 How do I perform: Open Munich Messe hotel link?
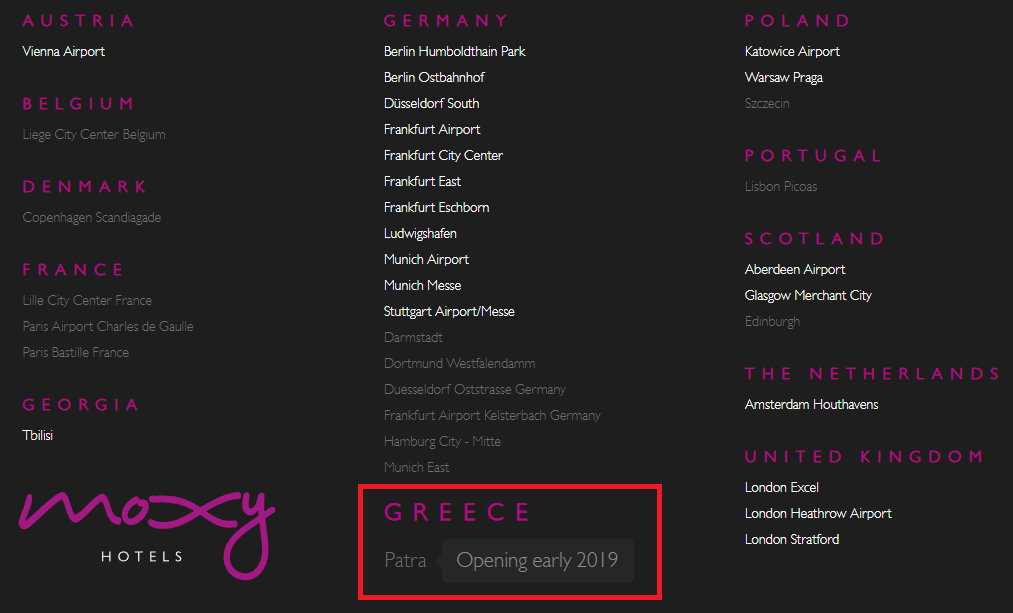click(x=422, y=285)
